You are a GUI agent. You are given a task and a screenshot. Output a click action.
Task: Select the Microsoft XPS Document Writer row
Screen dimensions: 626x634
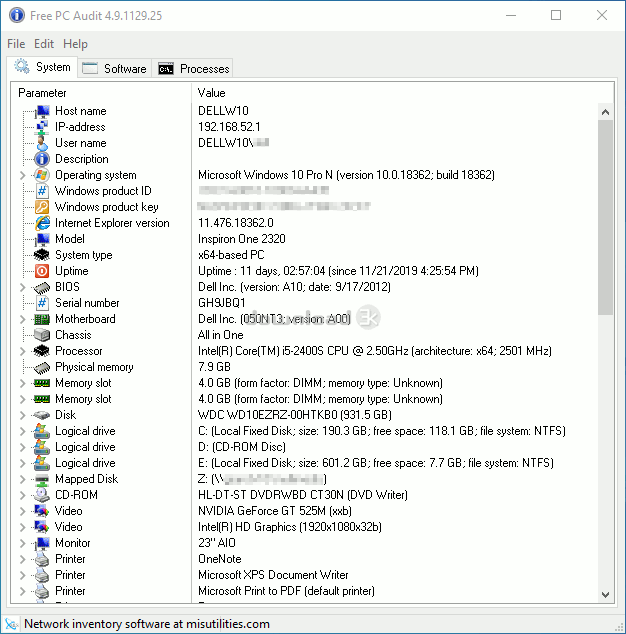273,575
